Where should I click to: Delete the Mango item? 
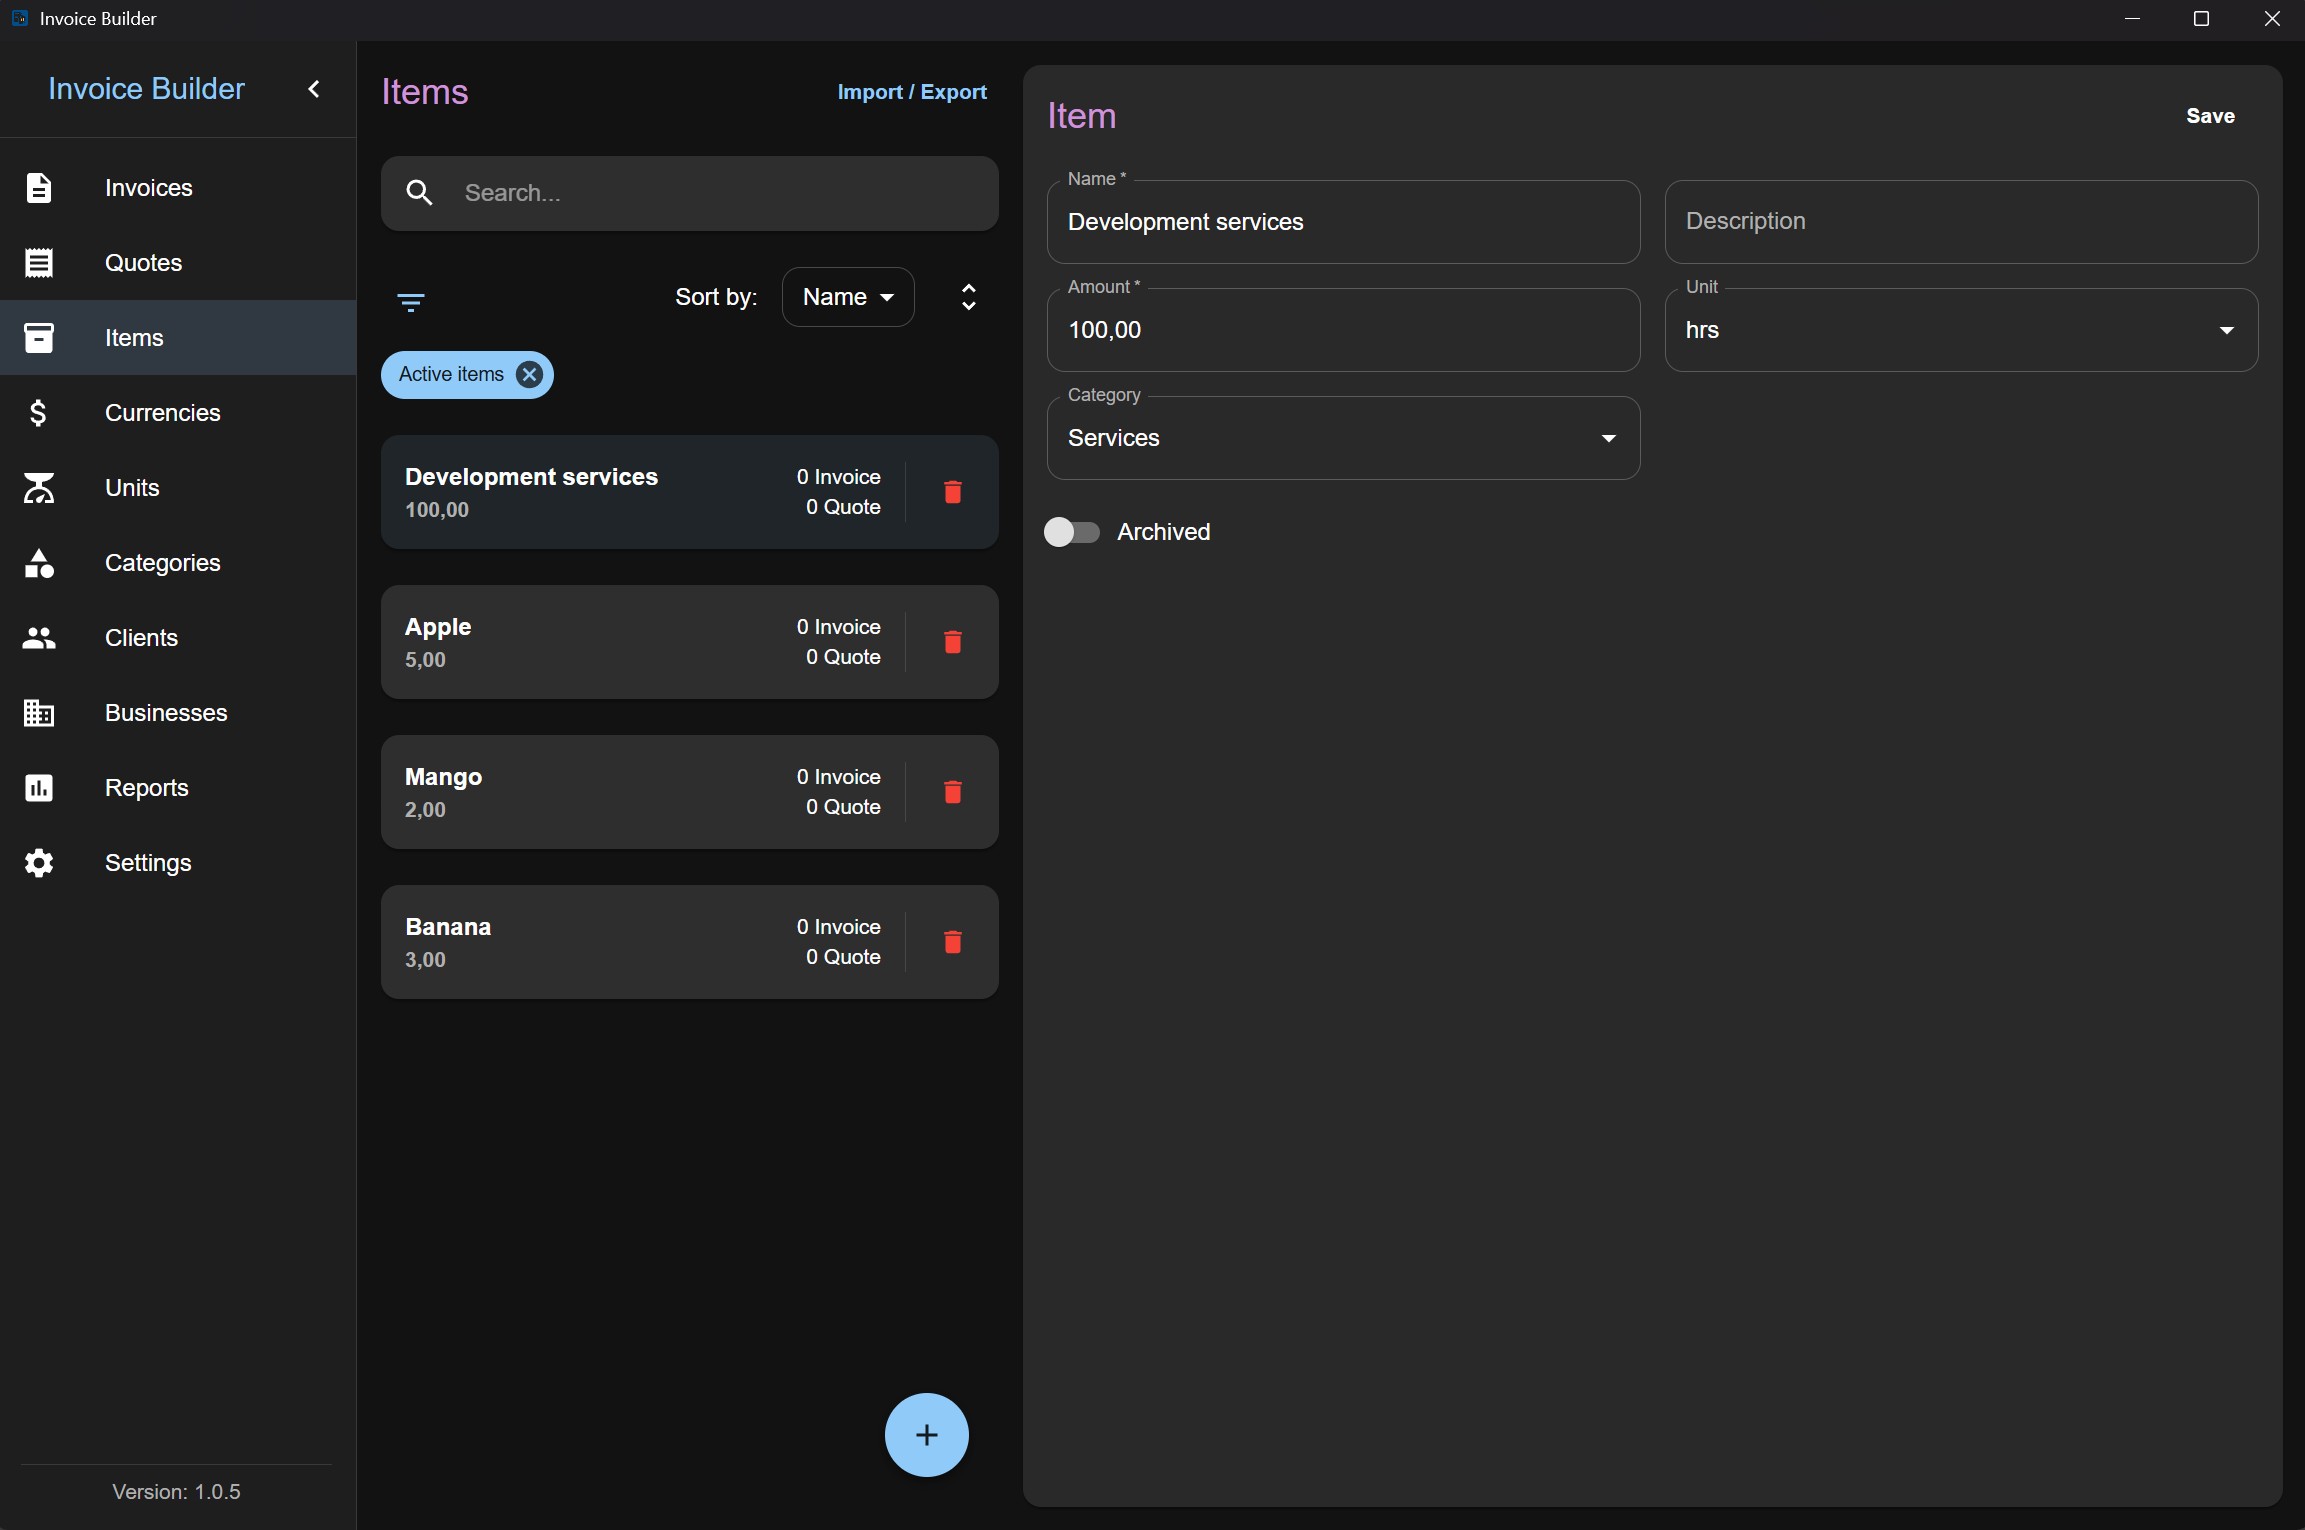[953, 792]
